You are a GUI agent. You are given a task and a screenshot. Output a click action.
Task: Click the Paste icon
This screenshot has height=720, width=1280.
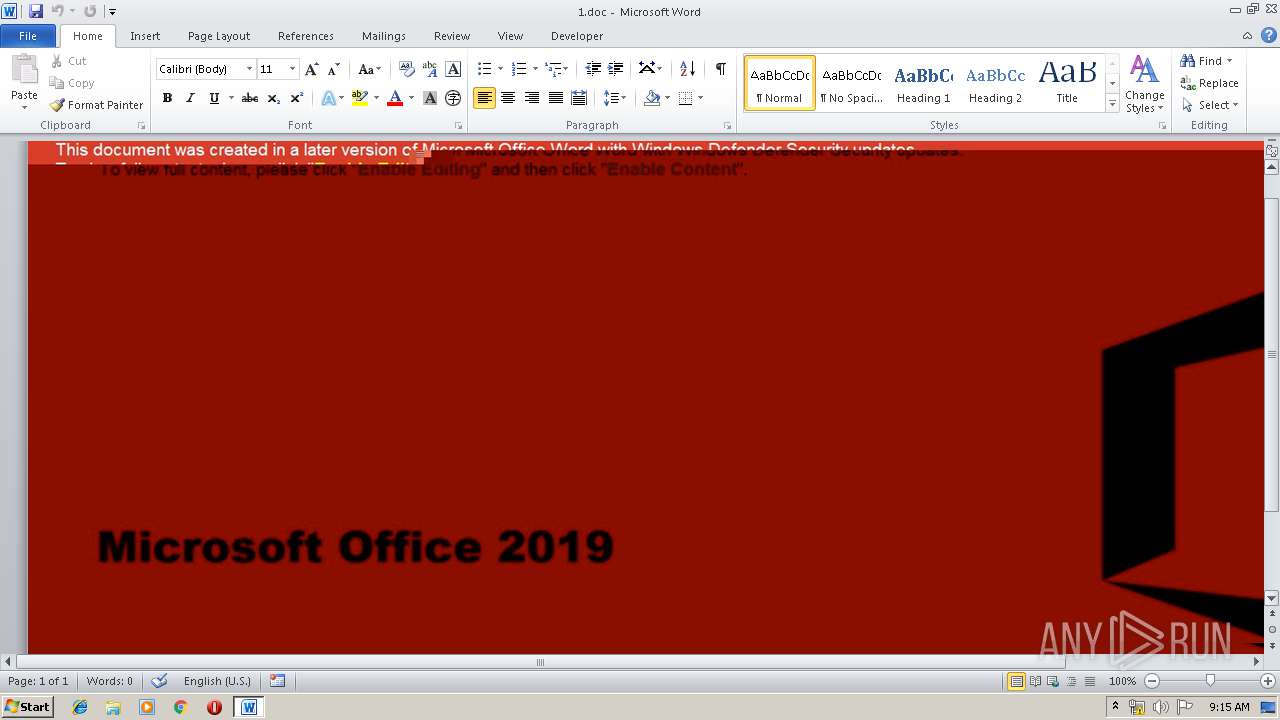pyautogui.click(x=24, y=70)
